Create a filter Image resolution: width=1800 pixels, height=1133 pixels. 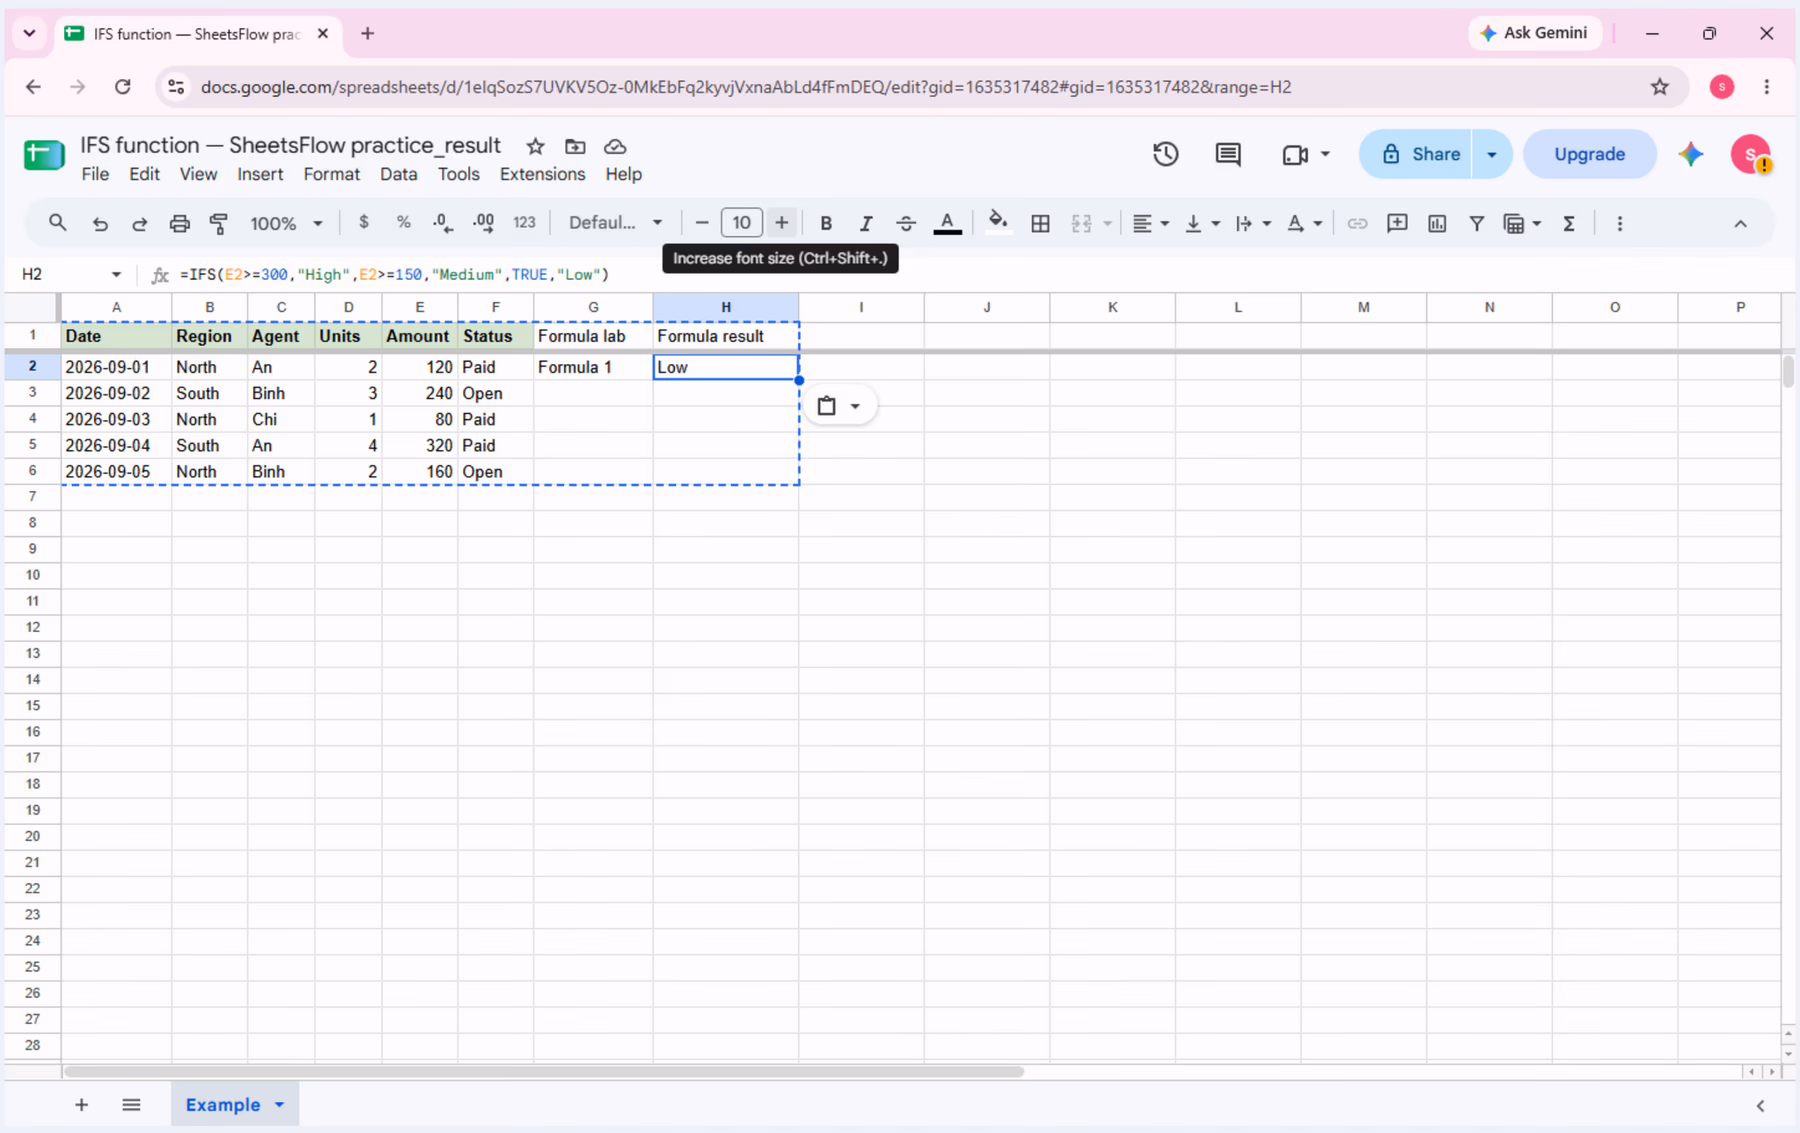(x=1476, y=223)
